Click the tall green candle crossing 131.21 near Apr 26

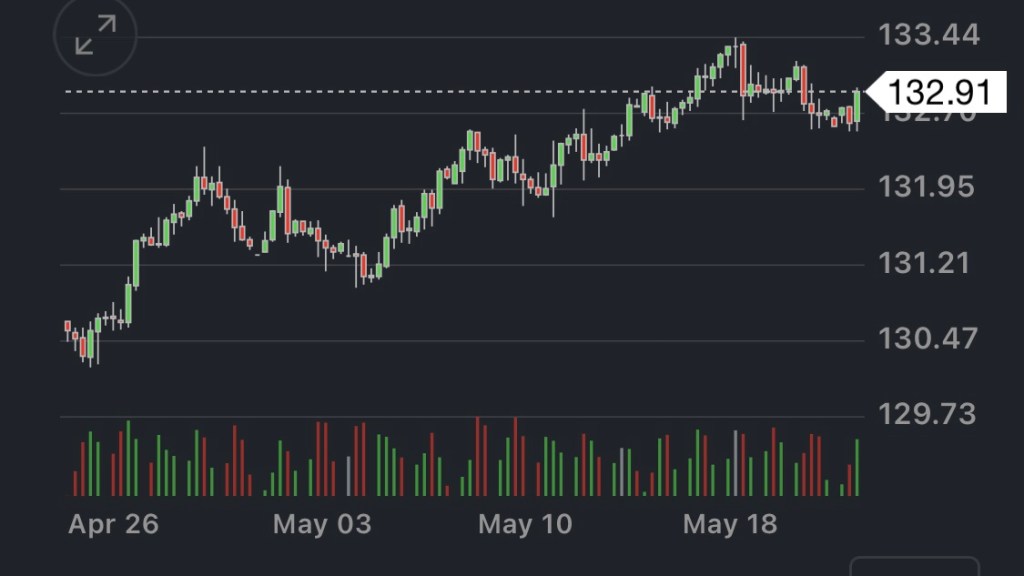(136, 262)
